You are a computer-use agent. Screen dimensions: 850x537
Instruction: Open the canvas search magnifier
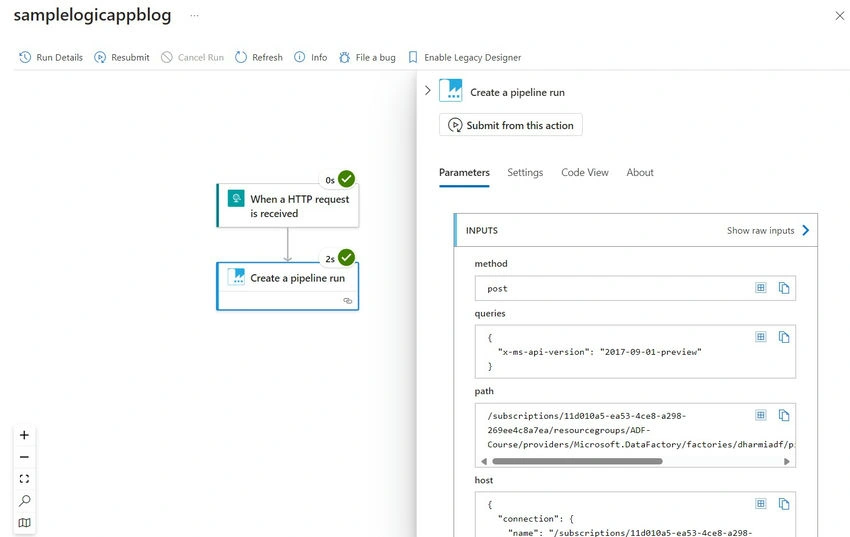coord(24,501)
